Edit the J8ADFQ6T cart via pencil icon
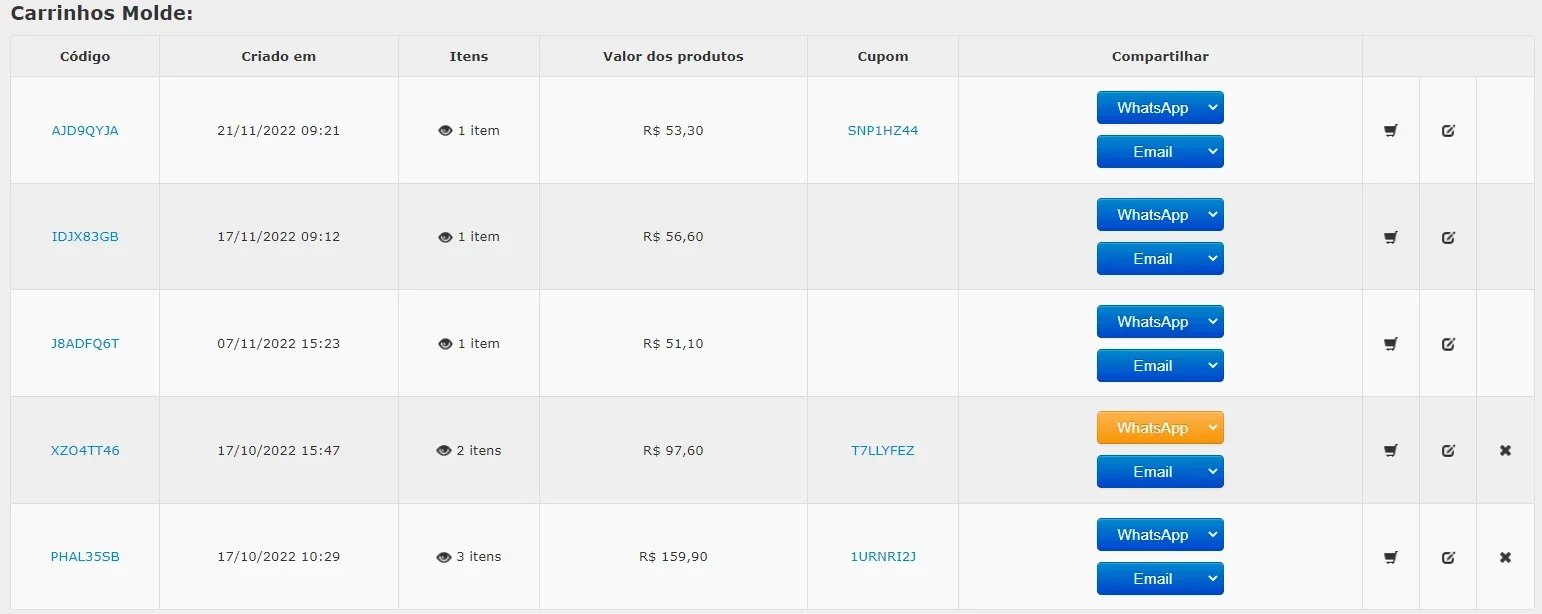1542x614 pixels. (1448, 344)
